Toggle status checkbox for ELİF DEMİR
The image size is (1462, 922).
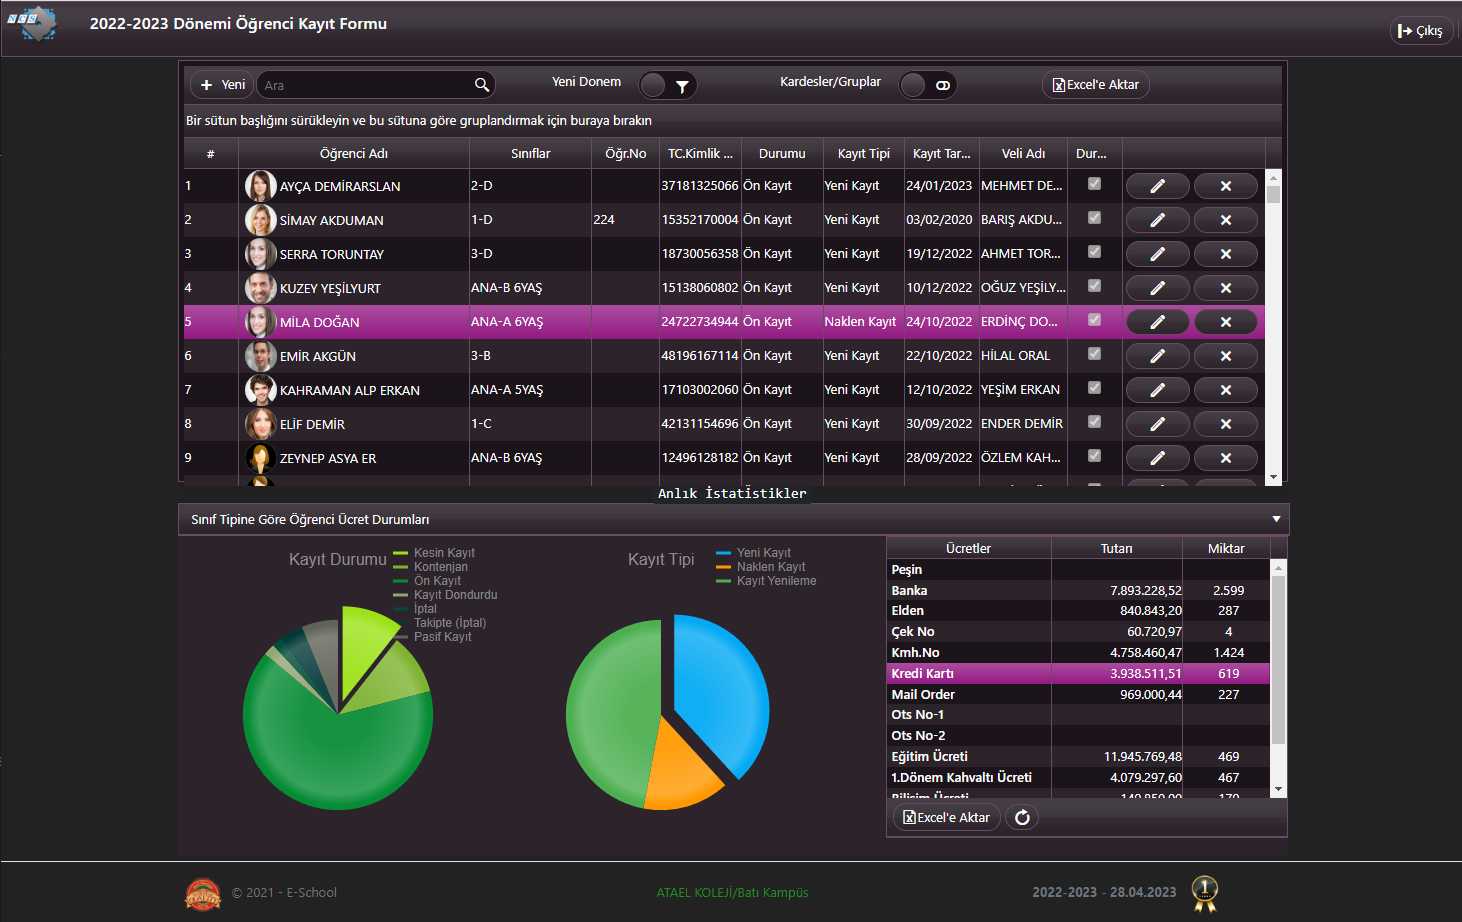(x=1094, y=422)
